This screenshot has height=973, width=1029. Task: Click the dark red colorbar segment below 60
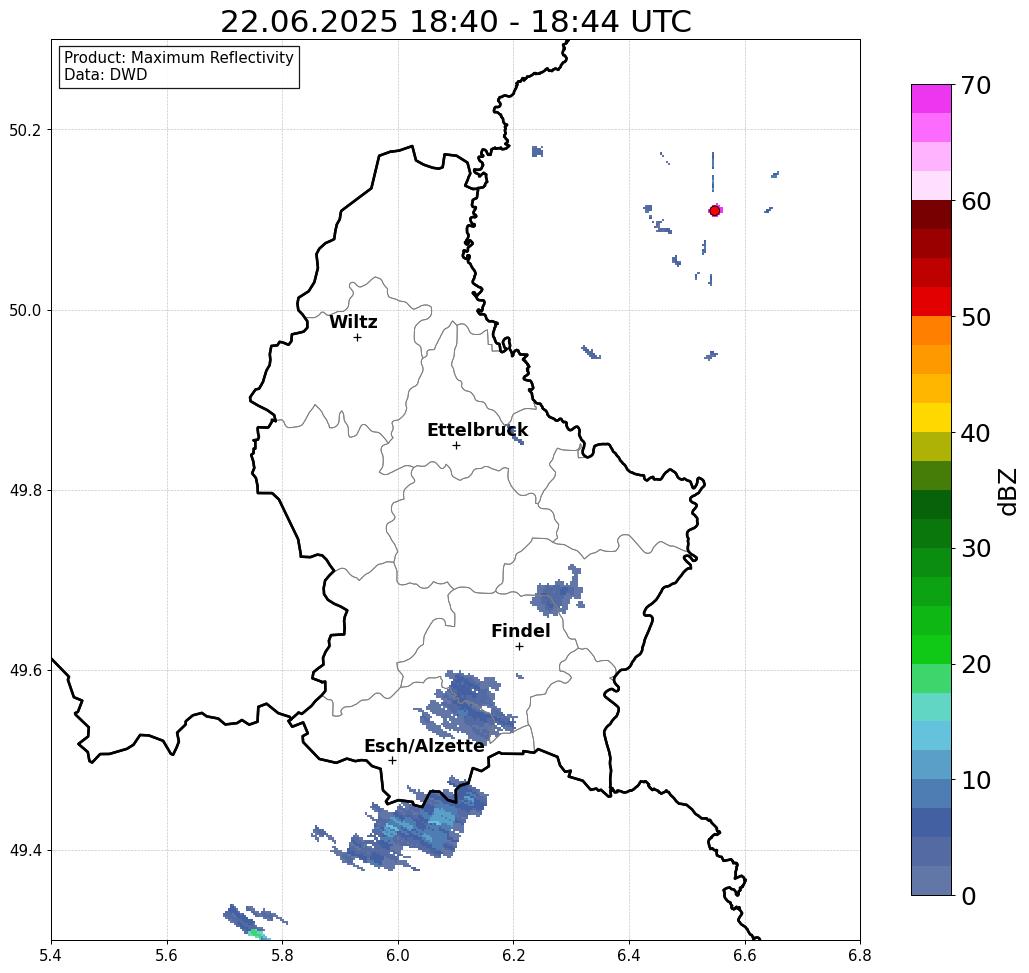[931, 215]
